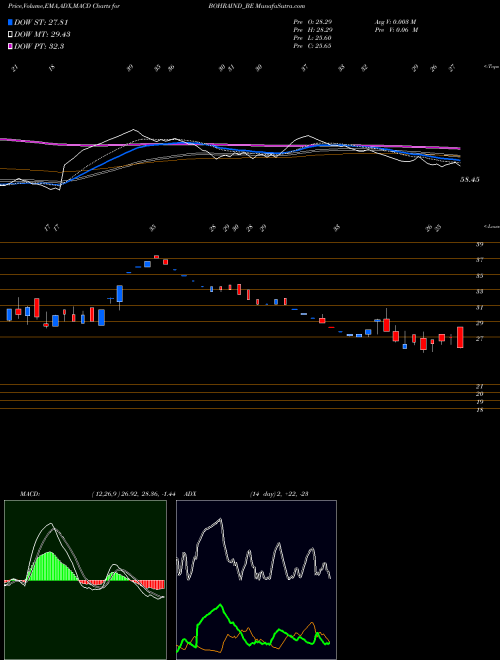The height and width of the screenshot is (660, 500).
Task: Click the 'Pre H: 28.29' value
Action: click(314, 30)
